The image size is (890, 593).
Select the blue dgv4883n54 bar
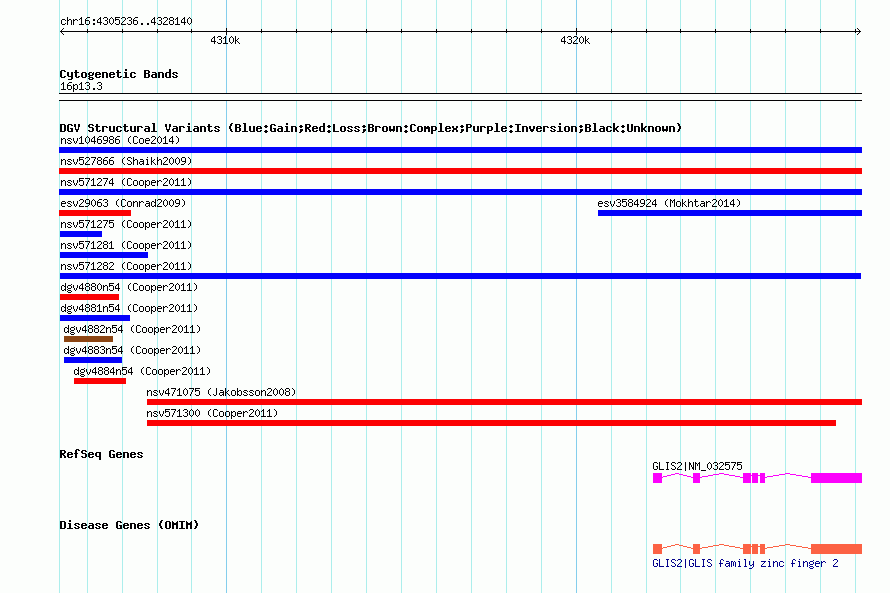(x=93, y=360)
